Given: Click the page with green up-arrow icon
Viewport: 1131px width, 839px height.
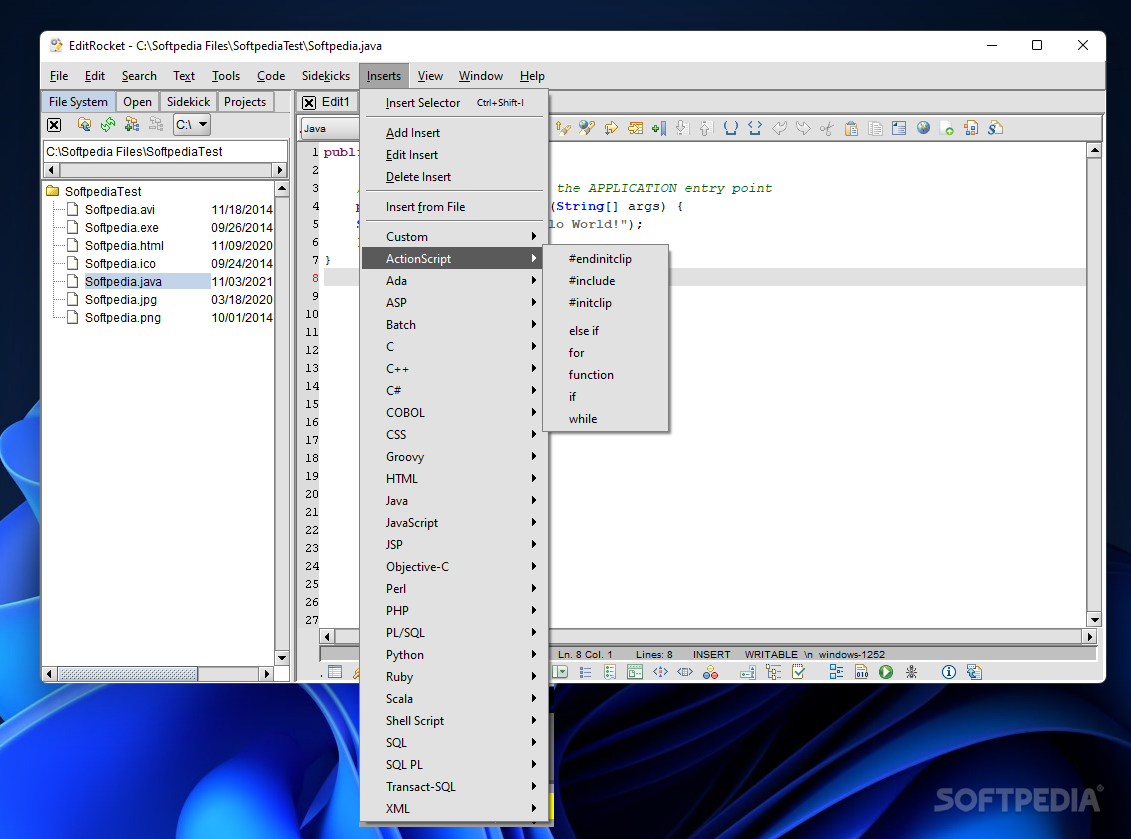Looking at the screenshot, I should [948, 128].
